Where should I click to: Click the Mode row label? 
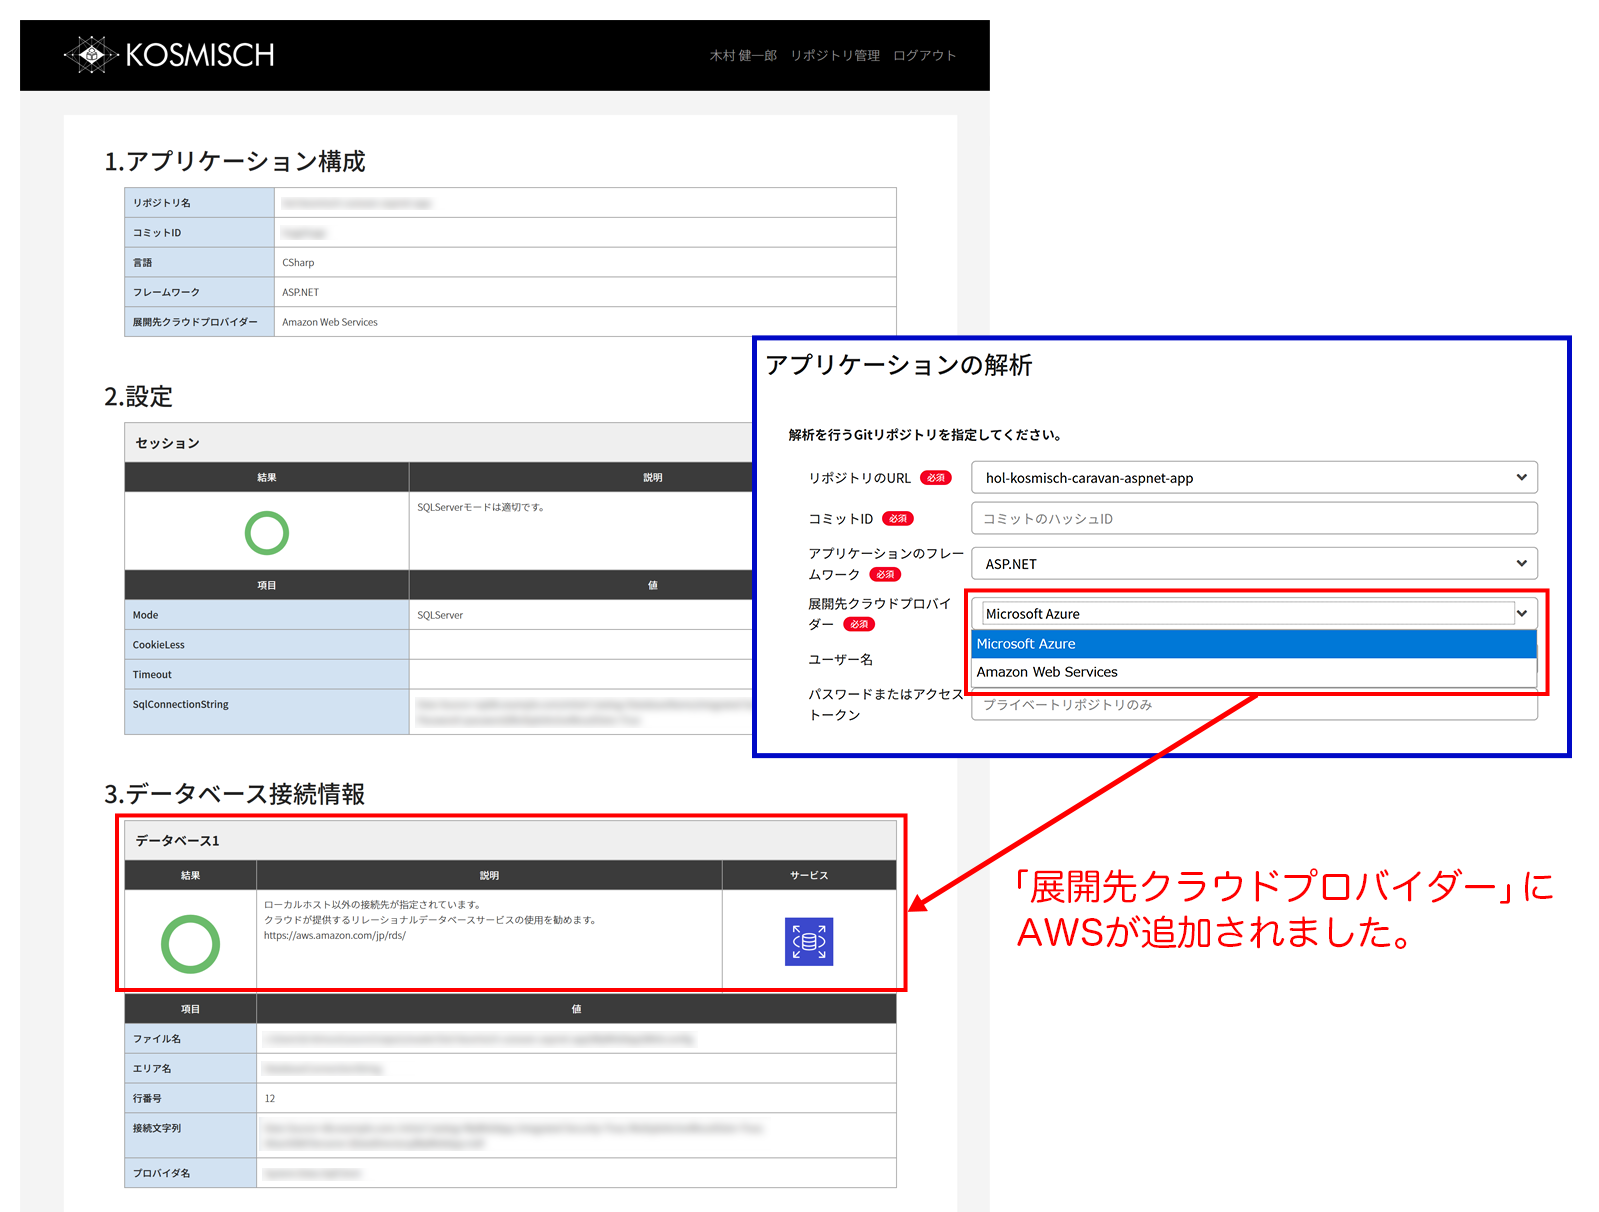click(x=266, y=615)
